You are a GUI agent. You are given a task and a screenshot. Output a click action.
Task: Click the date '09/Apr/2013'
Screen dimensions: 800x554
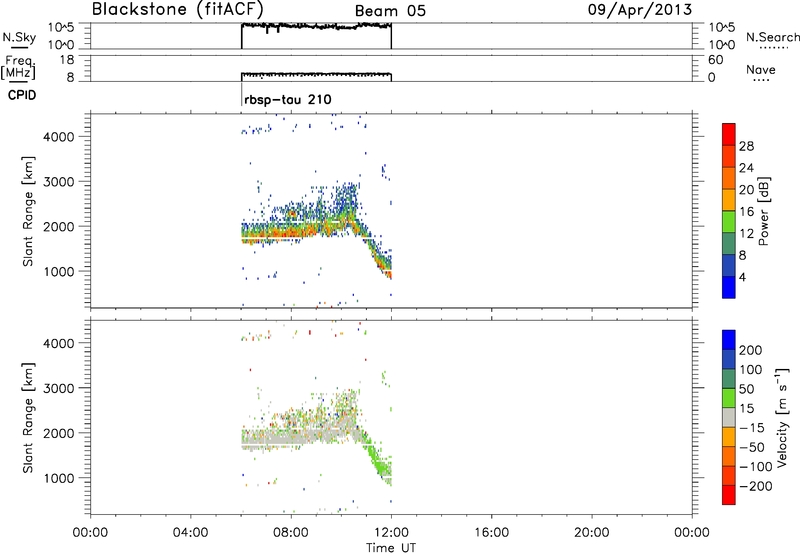coord(640,10)
